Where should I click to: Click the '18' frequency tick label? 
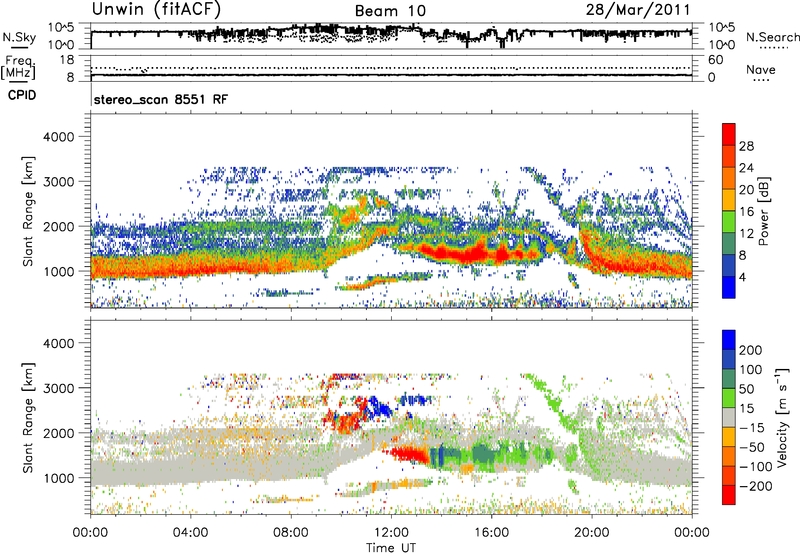pyautogui.click(x=67, y=60)
